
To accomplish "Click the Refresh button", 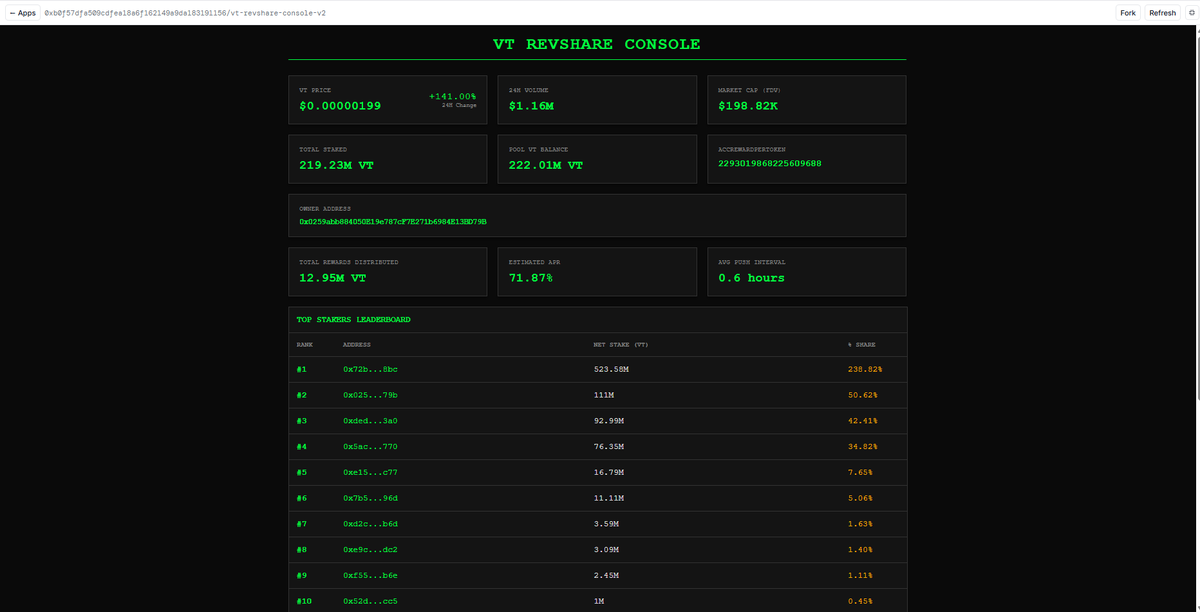I will 1162,13.
